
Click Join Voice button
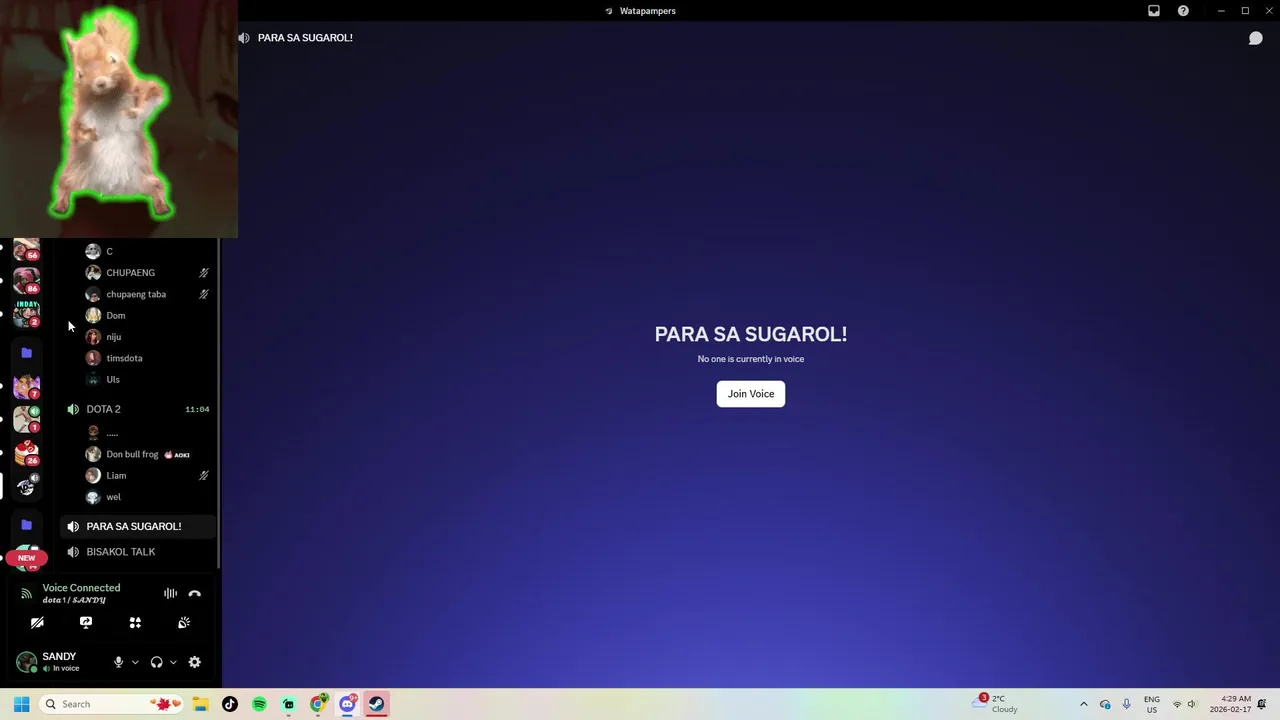751,394
